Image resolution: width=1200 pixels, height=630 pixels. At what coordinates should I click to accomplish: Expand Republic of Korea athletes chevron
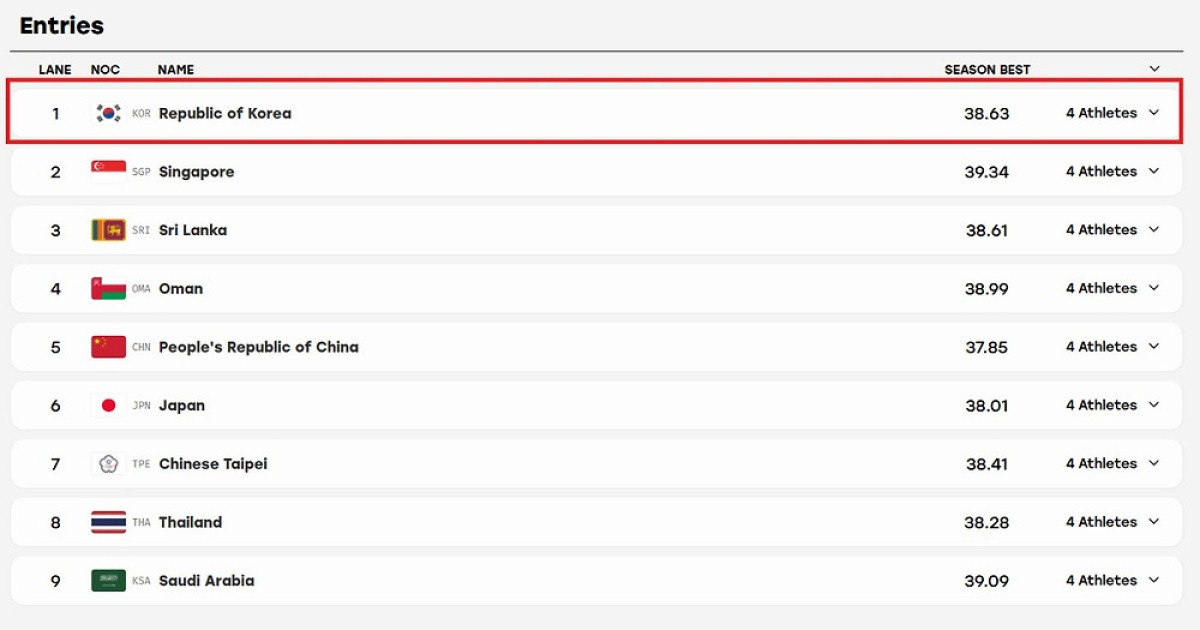click(1154, 113)
